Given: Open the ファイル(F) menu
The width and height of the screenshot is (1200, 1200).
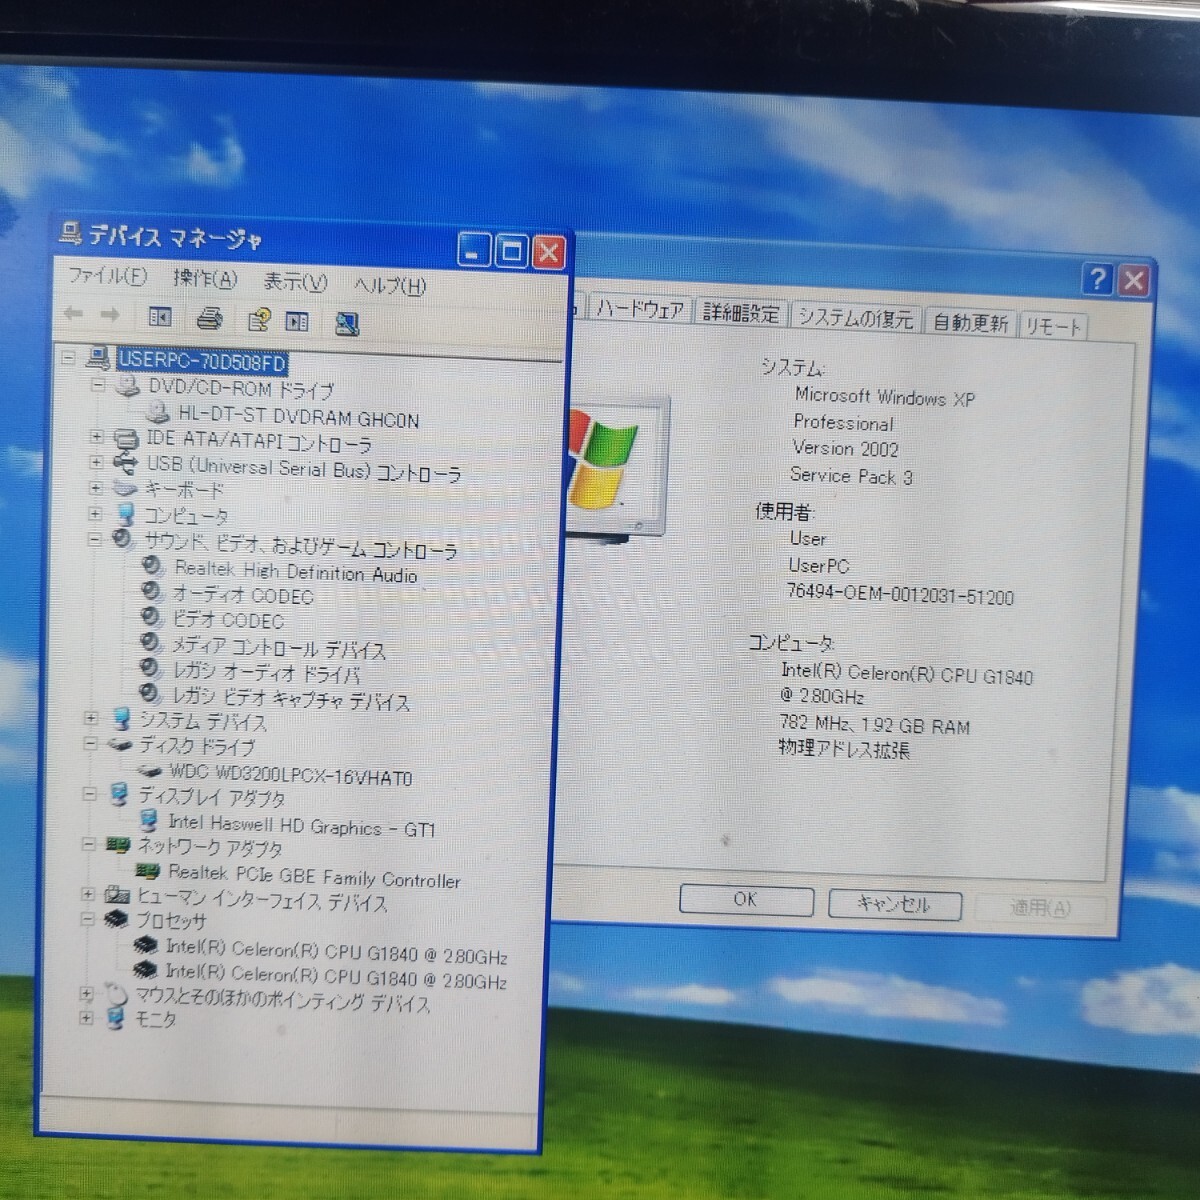Looking at the screenshot, I should pyautogui.click(x=107, y=275).
